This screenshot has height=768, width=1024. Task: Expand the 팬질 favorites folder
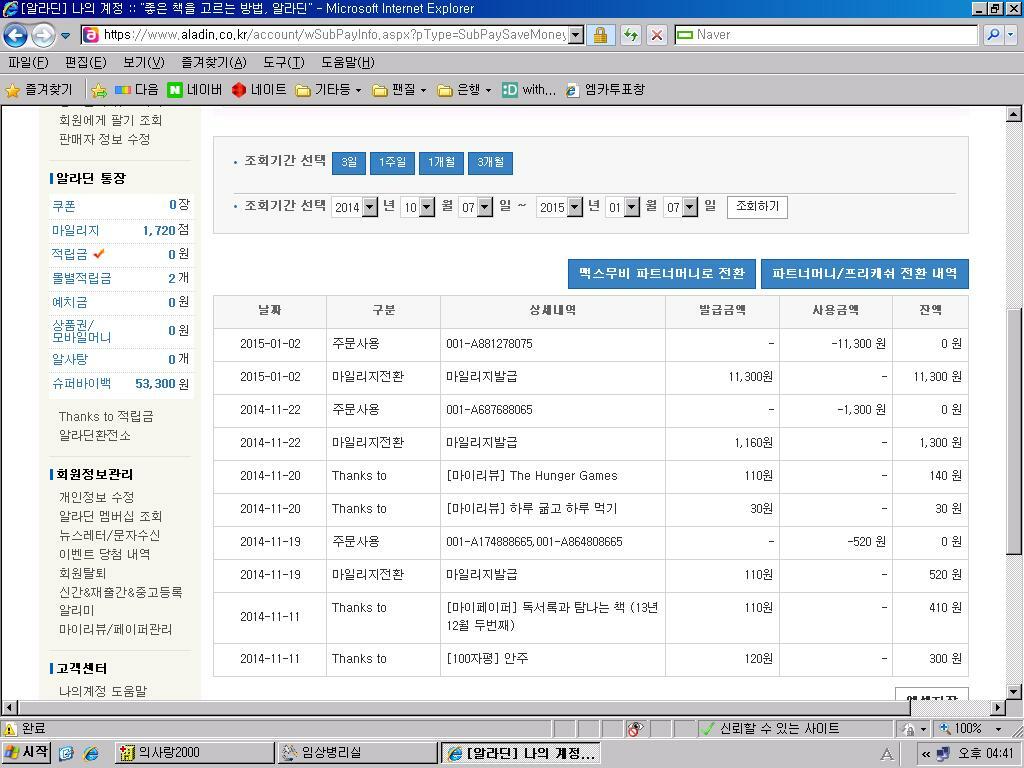399,89
